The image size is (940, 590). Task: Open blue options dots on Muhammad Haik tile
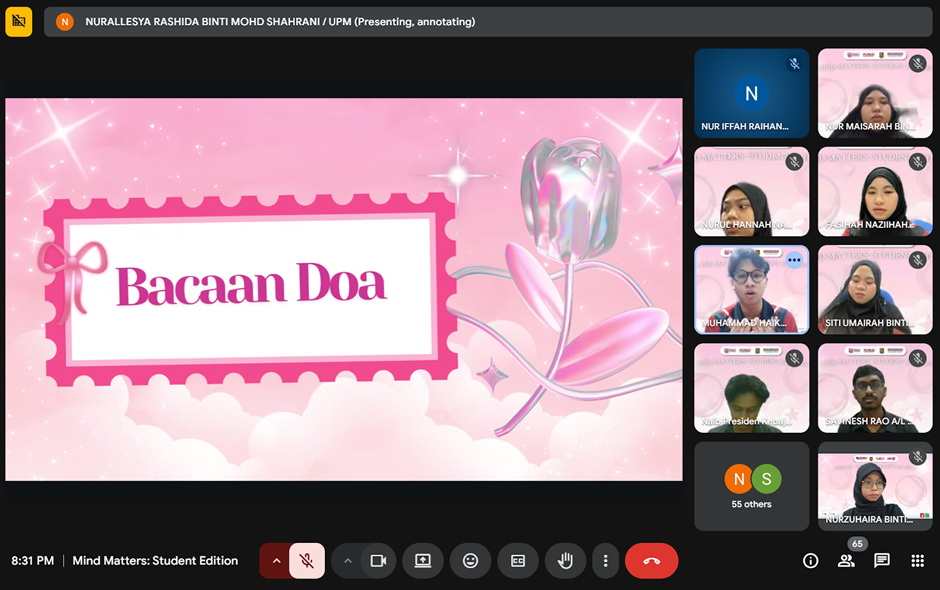794,260
